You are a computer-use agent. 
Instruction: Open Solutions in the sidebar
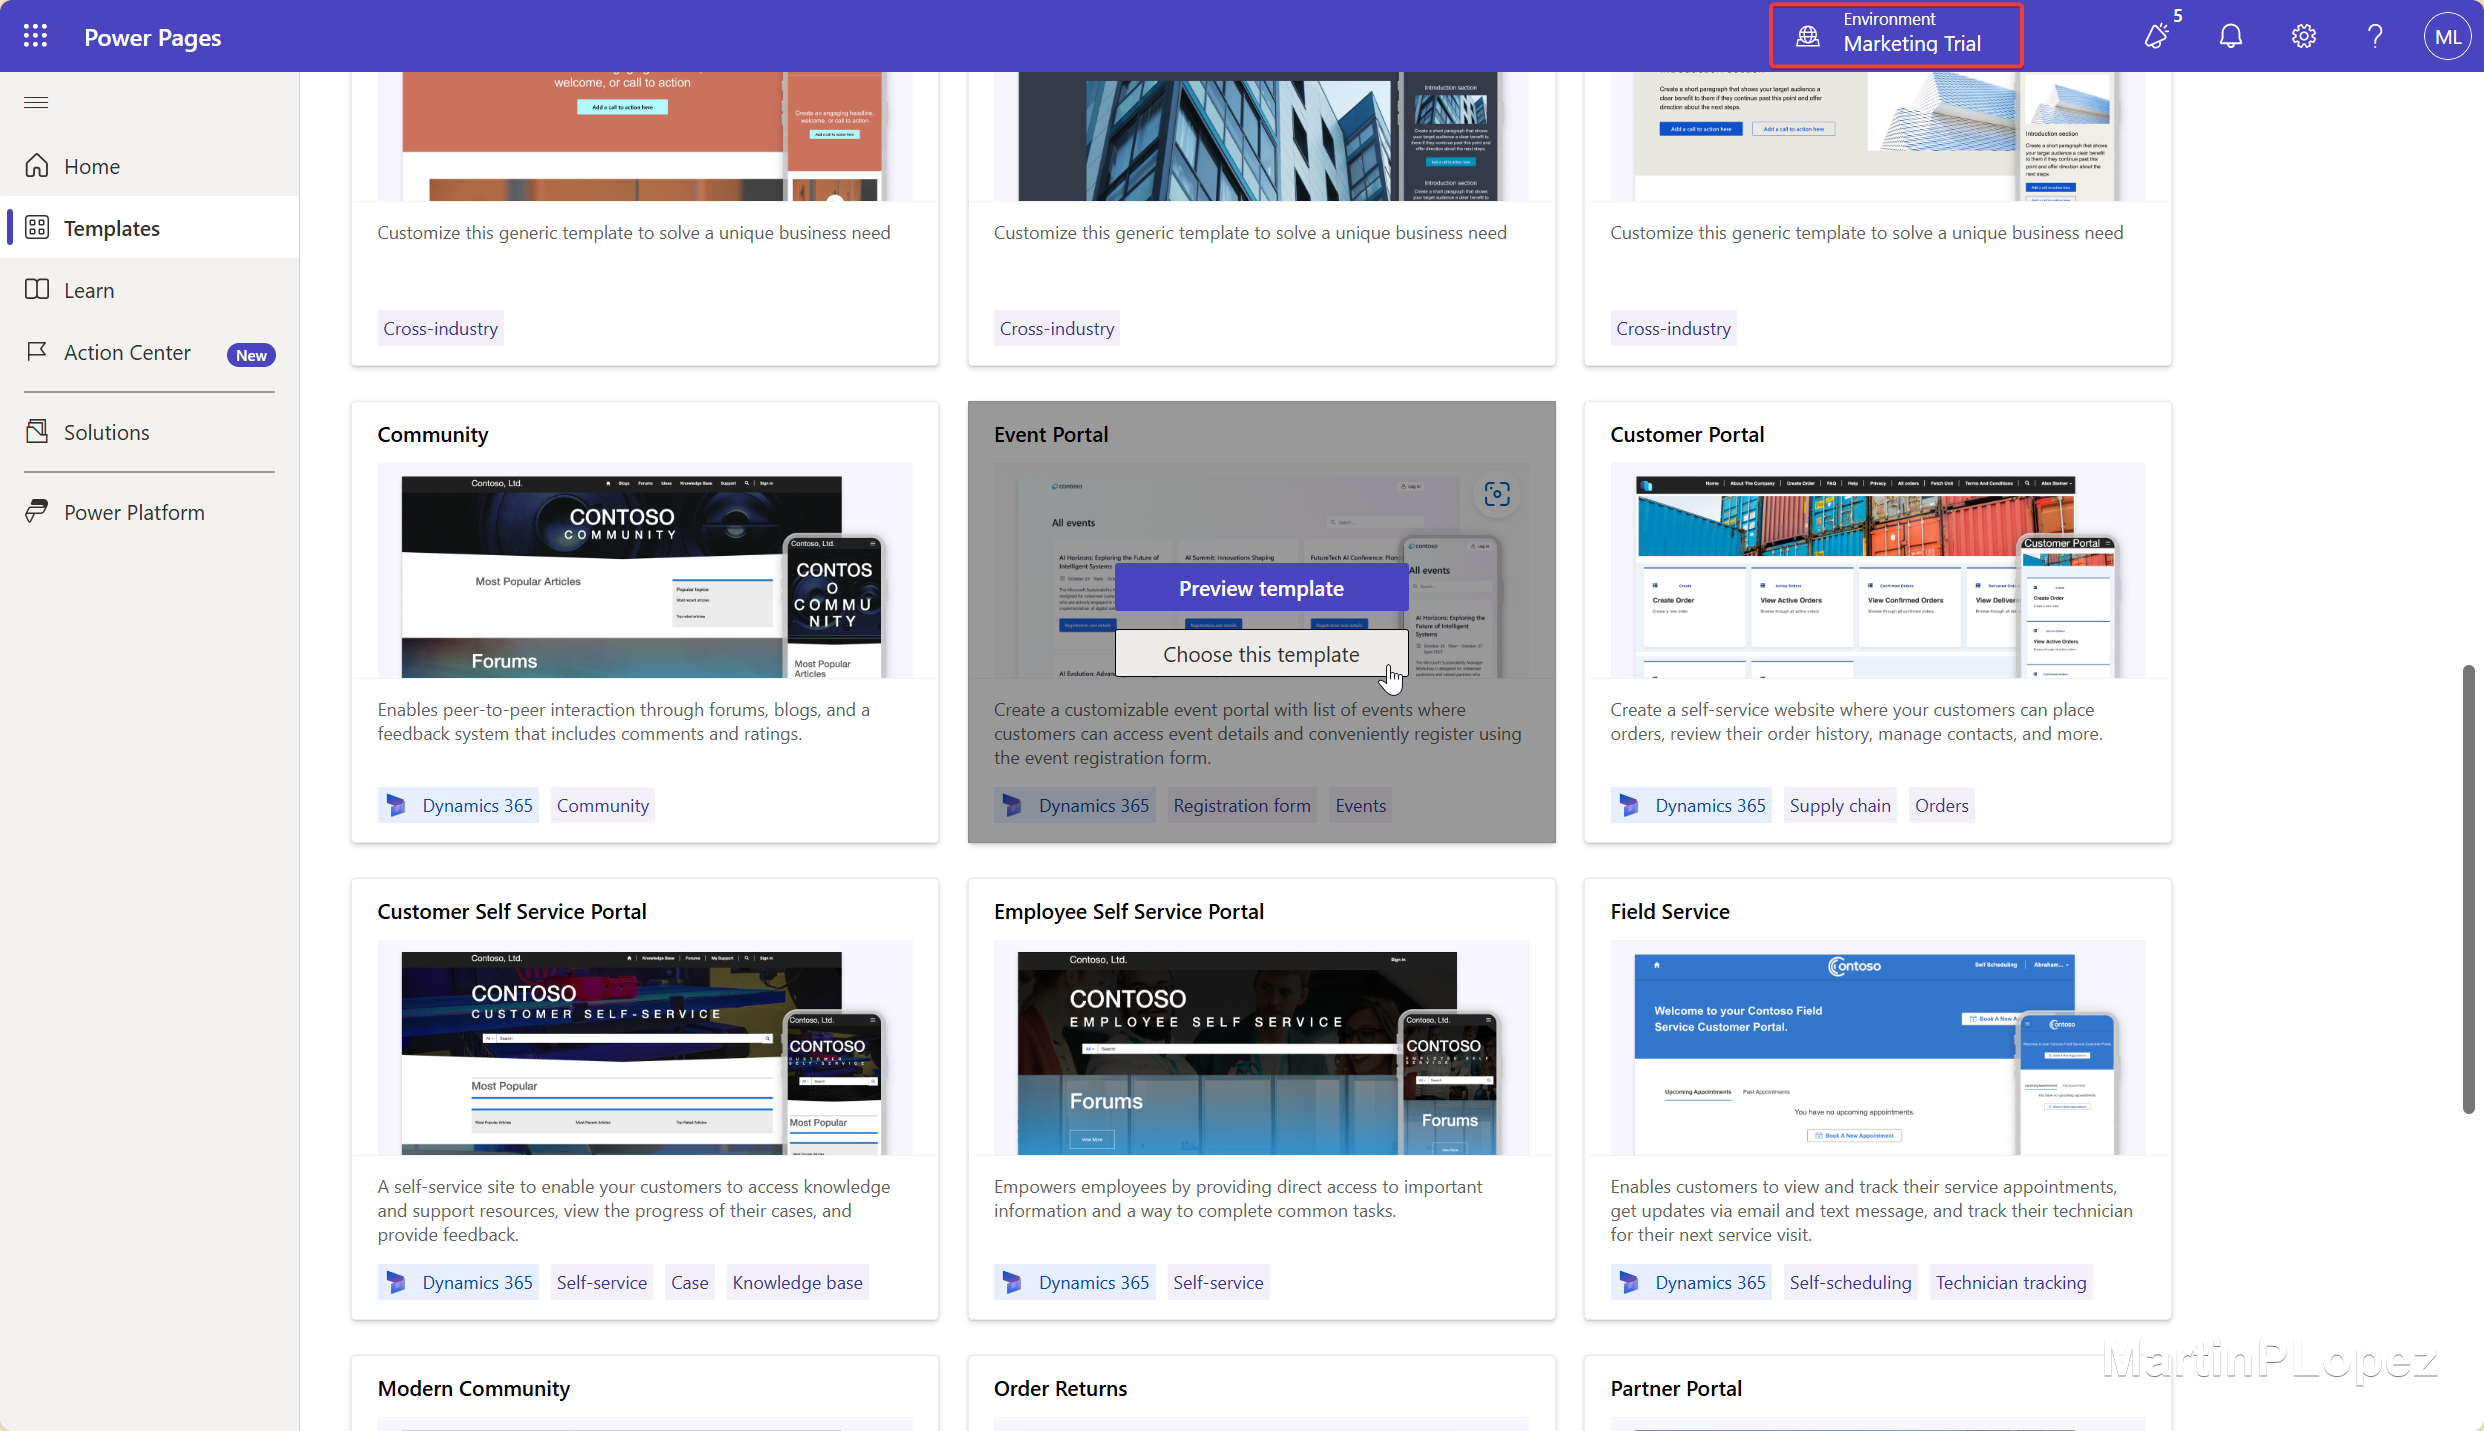click(106, 432)
